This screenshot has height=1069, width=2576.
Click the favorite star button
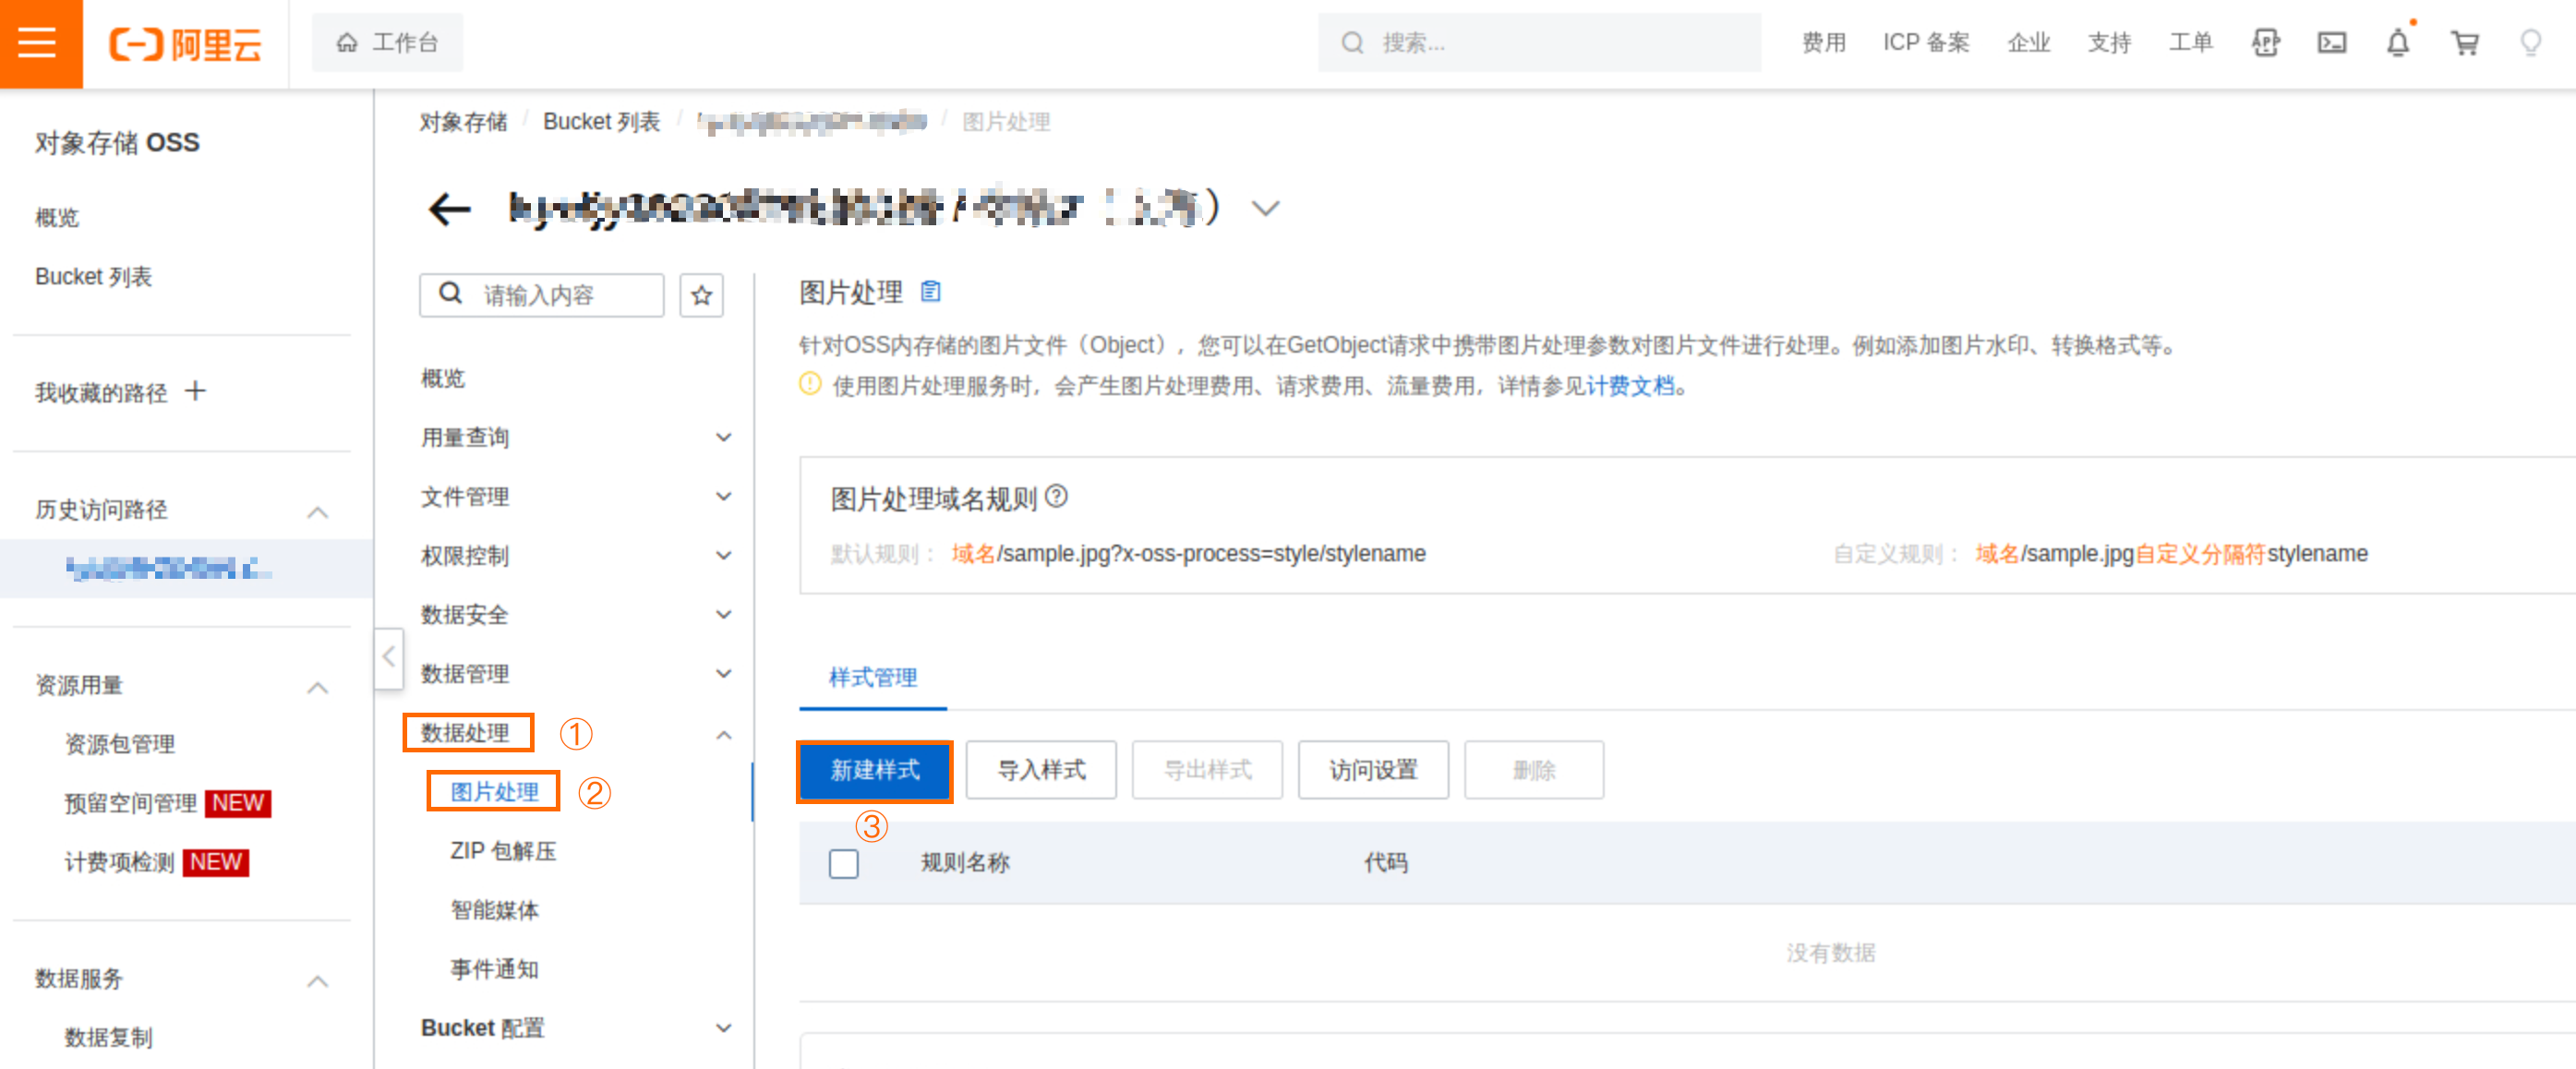pyautogui.click(x=701, y=295)
